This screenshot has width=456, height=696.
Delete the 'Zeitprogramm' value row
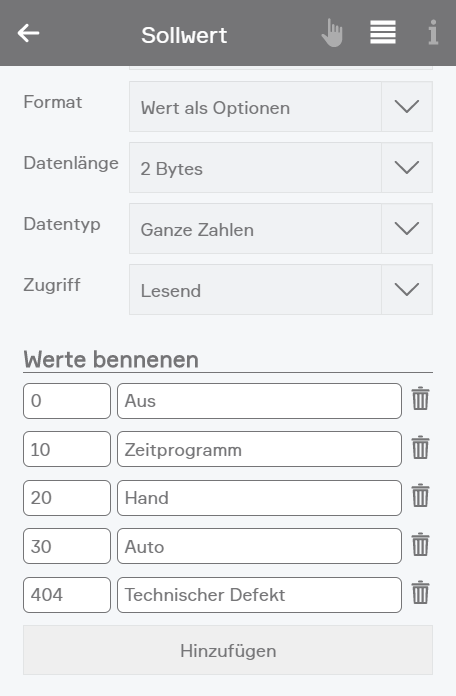point(420,447)
